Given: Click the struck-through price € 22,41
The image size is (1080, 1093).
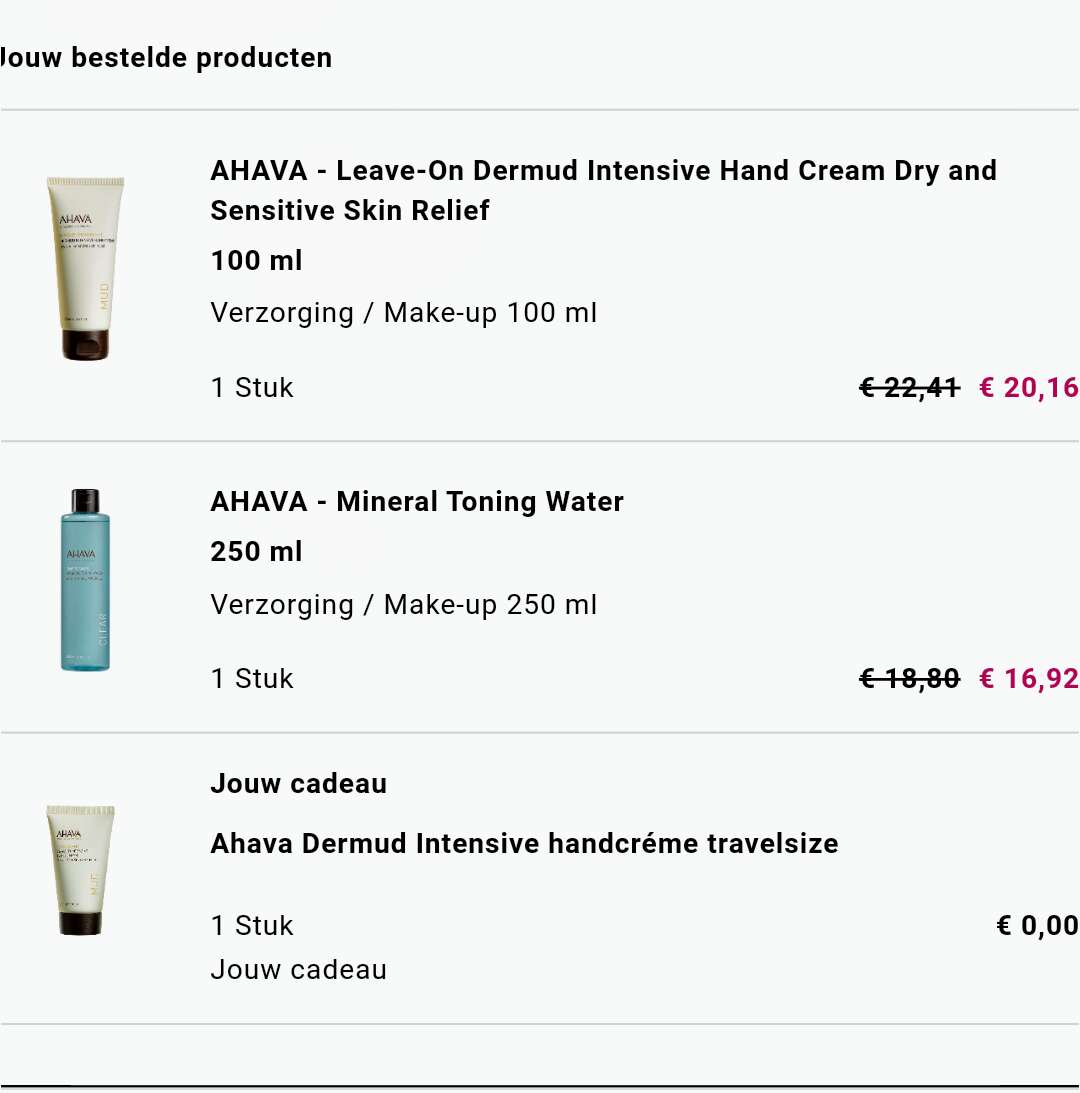Looking at the screenshot, I should tap(910, 388).
